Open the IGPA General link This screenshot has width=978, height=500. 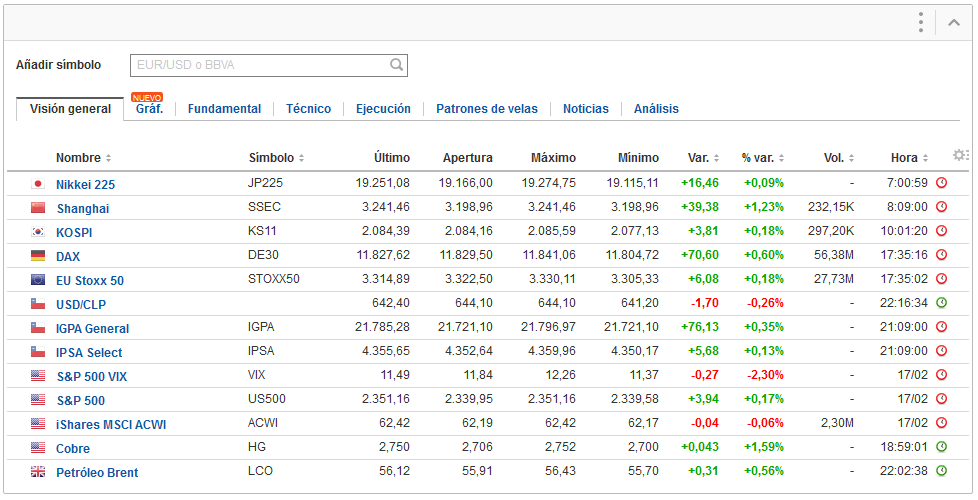click(x=92, y=329)
